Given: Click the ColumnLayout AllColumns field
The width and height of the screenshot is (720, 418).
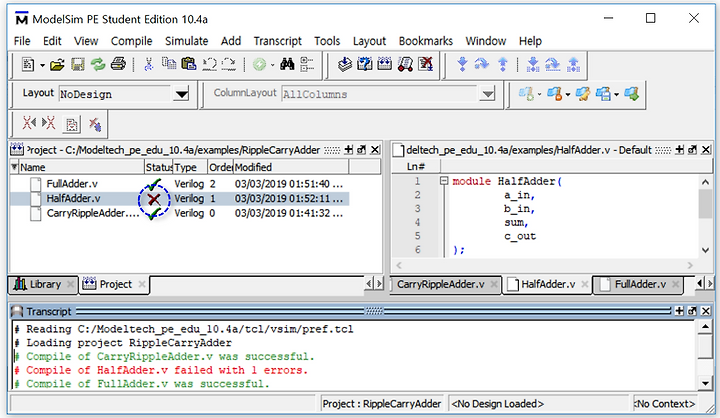Looking at the screenshot, I should coord(380,95).
